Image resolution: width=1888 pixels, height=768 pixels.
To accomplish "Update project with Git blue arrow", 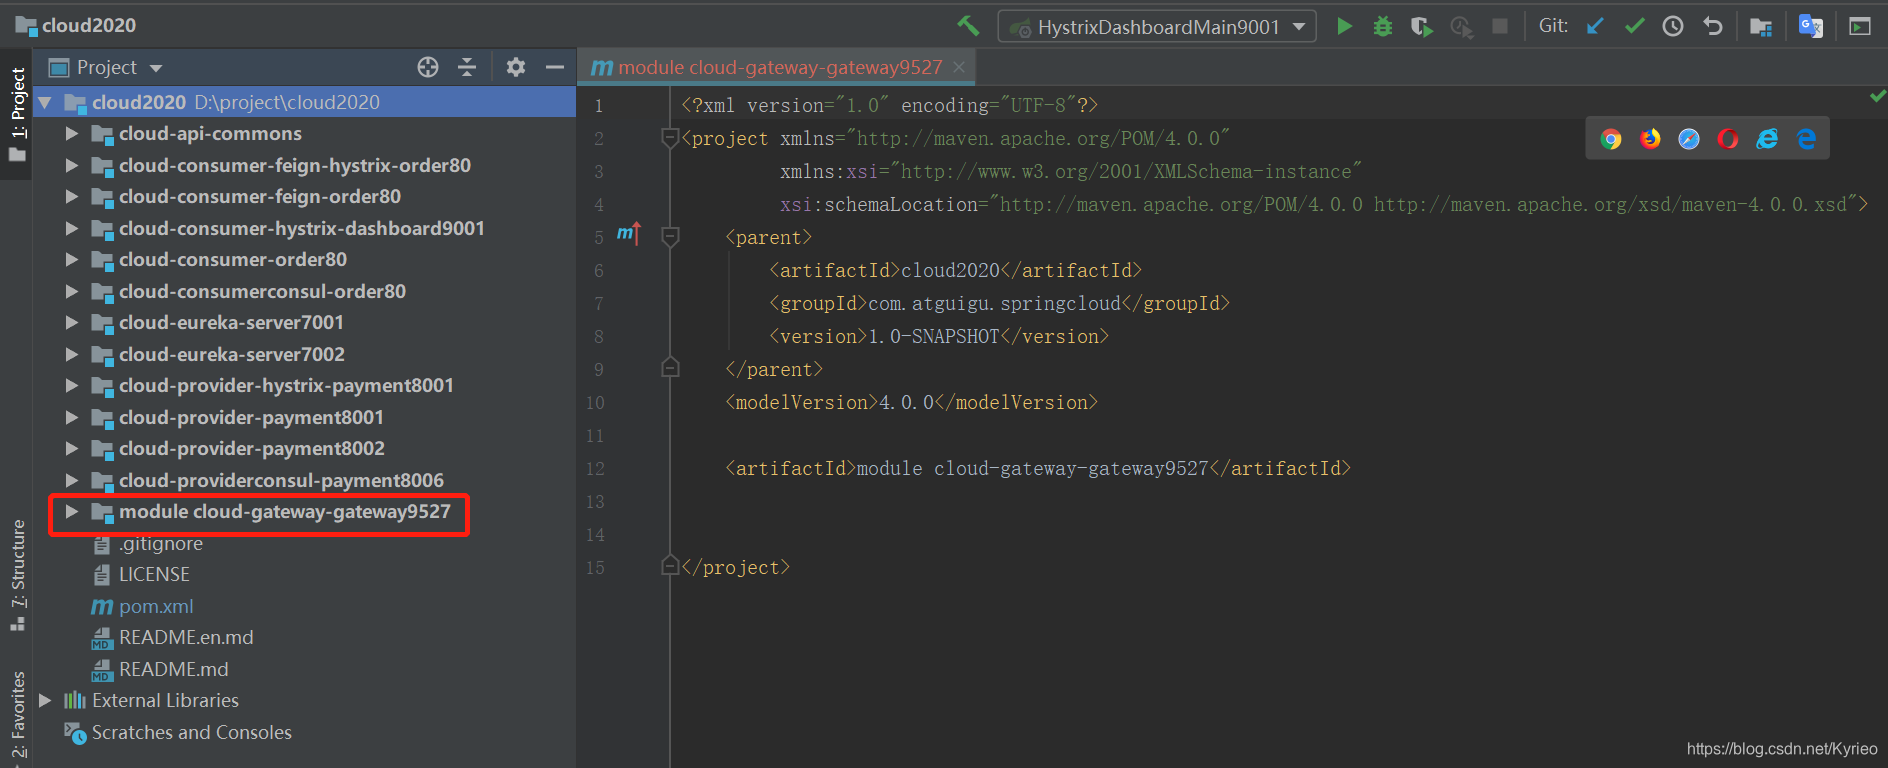I will click(1595, 26).
